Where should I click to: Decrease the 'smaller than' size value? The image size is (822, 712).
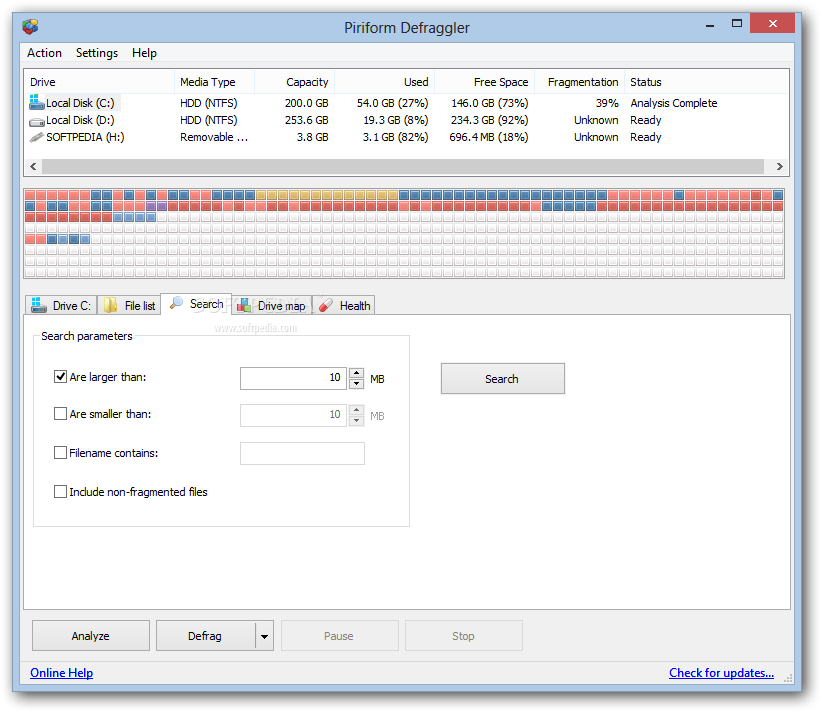[x=356, y=420]
